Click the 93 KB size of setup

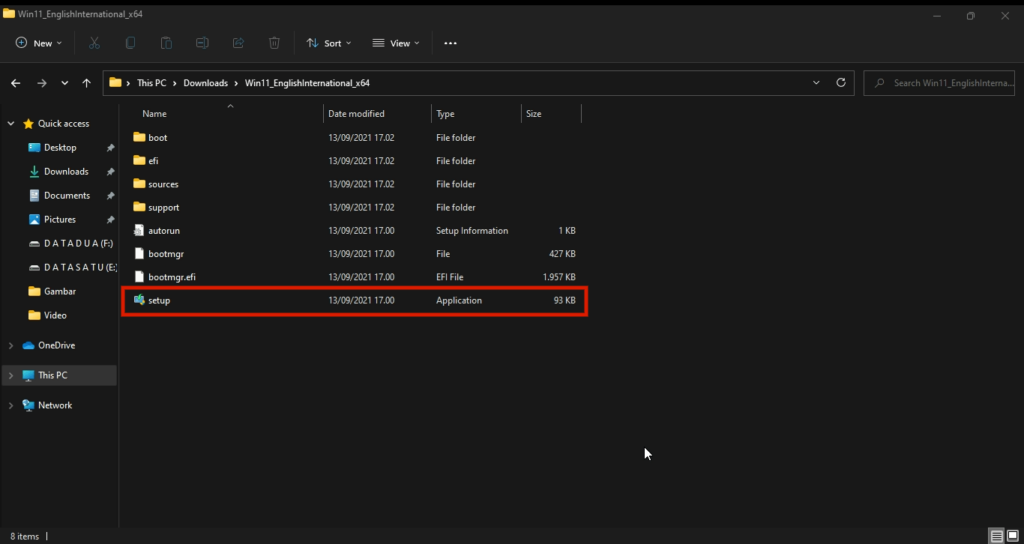(564, 300)
